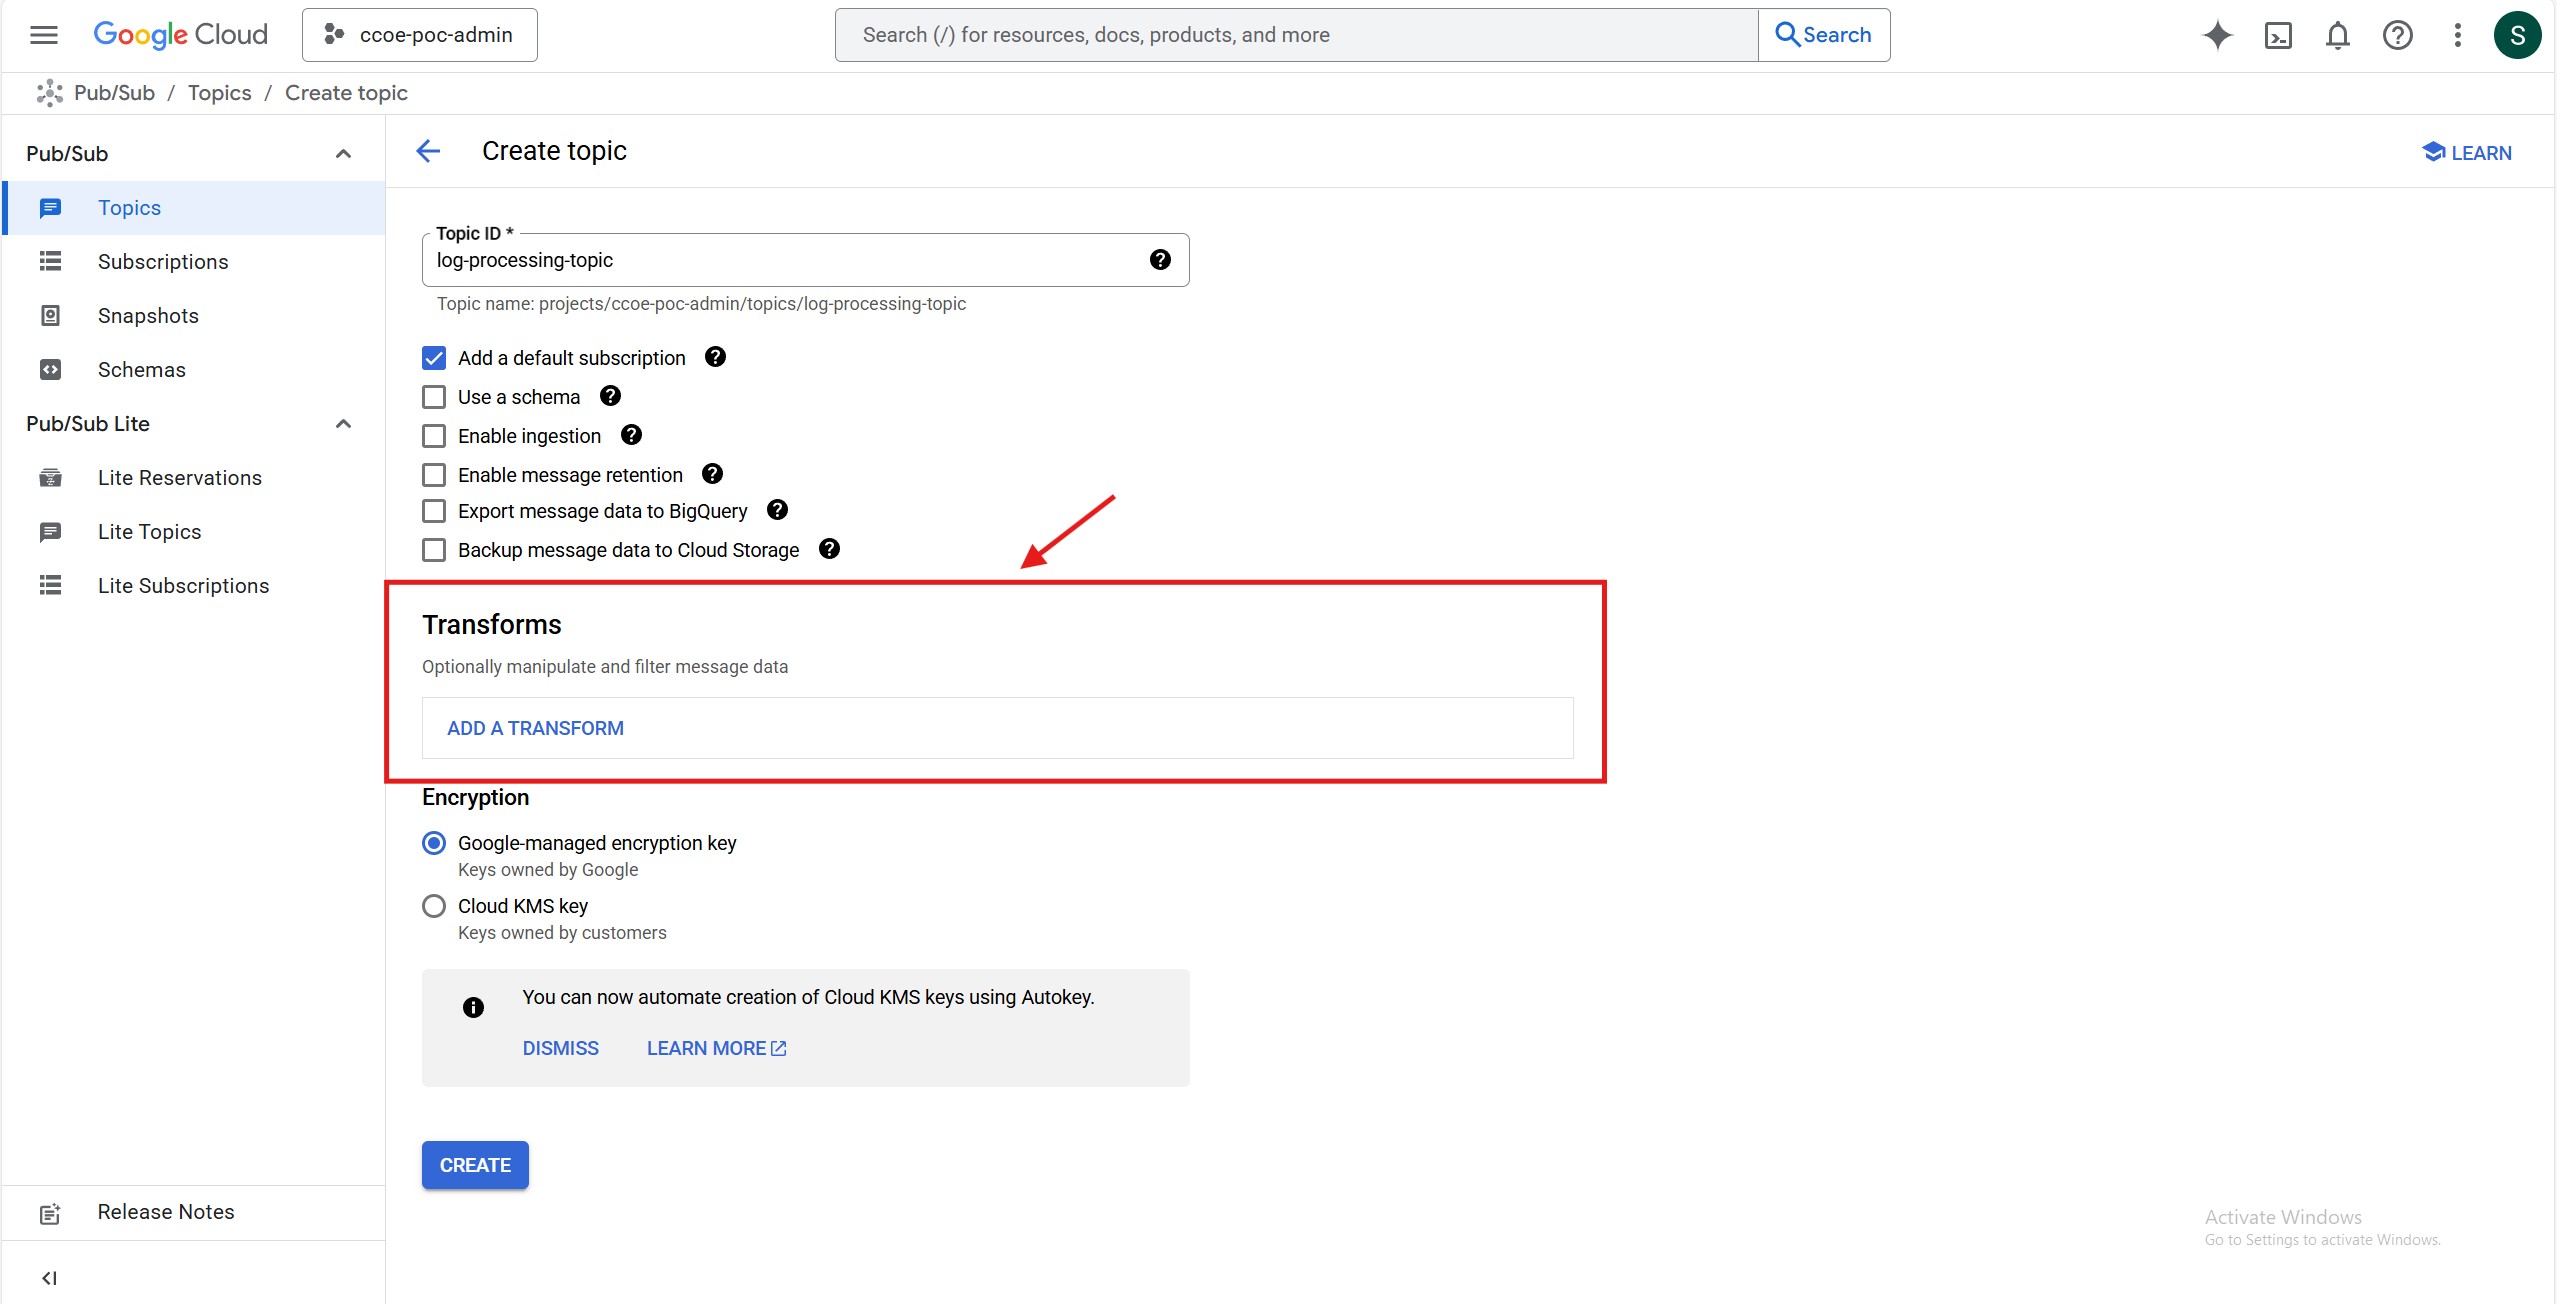Uncheck Add a default subscription
This screenshot has height=1304, width=2557.
click(434, 358)
